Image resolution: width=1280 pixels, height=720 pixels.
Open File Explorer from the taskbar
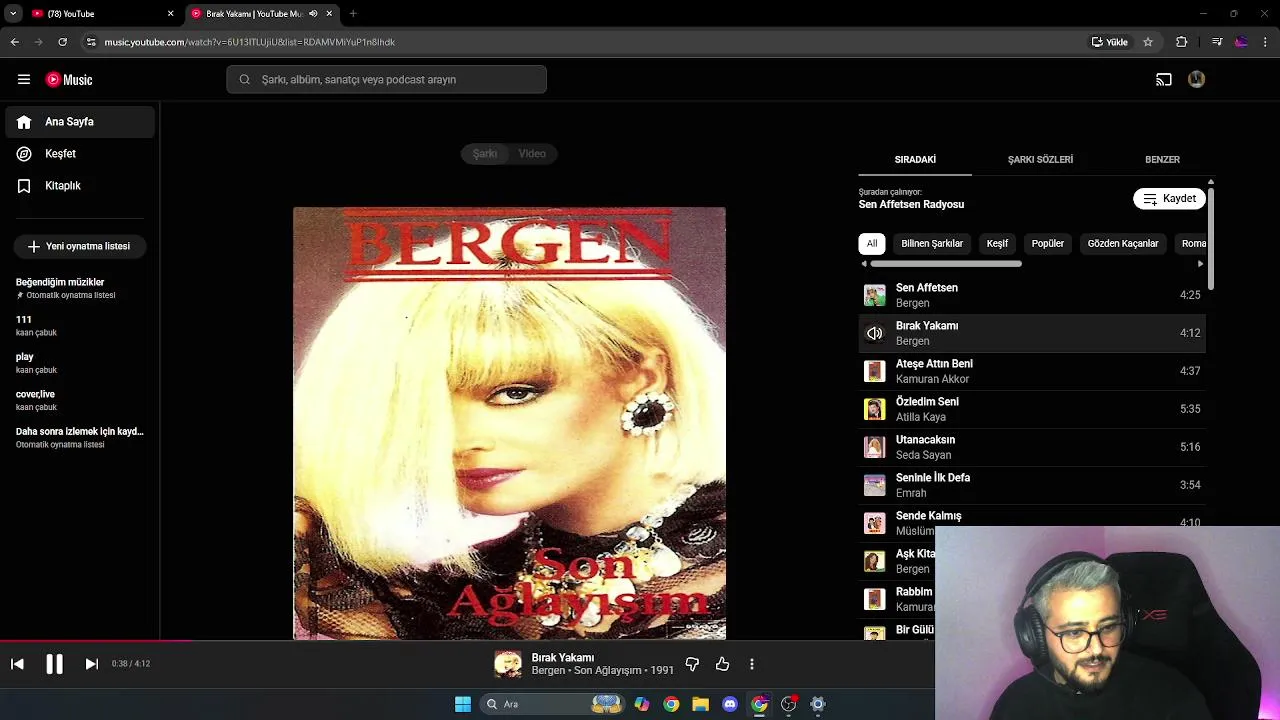700,704
